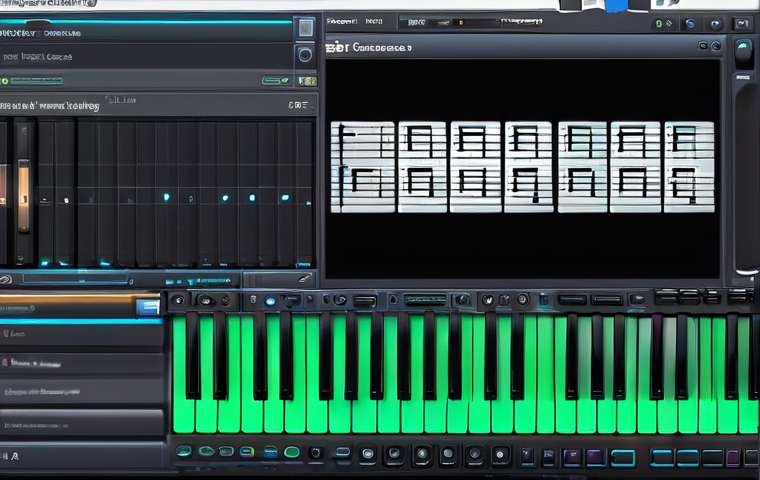The width and height of the screenshot is (760, 480).
Task: Click the sixth, last round pad below the keyboard
Action: pyautogui.click(x=500, y=454)
